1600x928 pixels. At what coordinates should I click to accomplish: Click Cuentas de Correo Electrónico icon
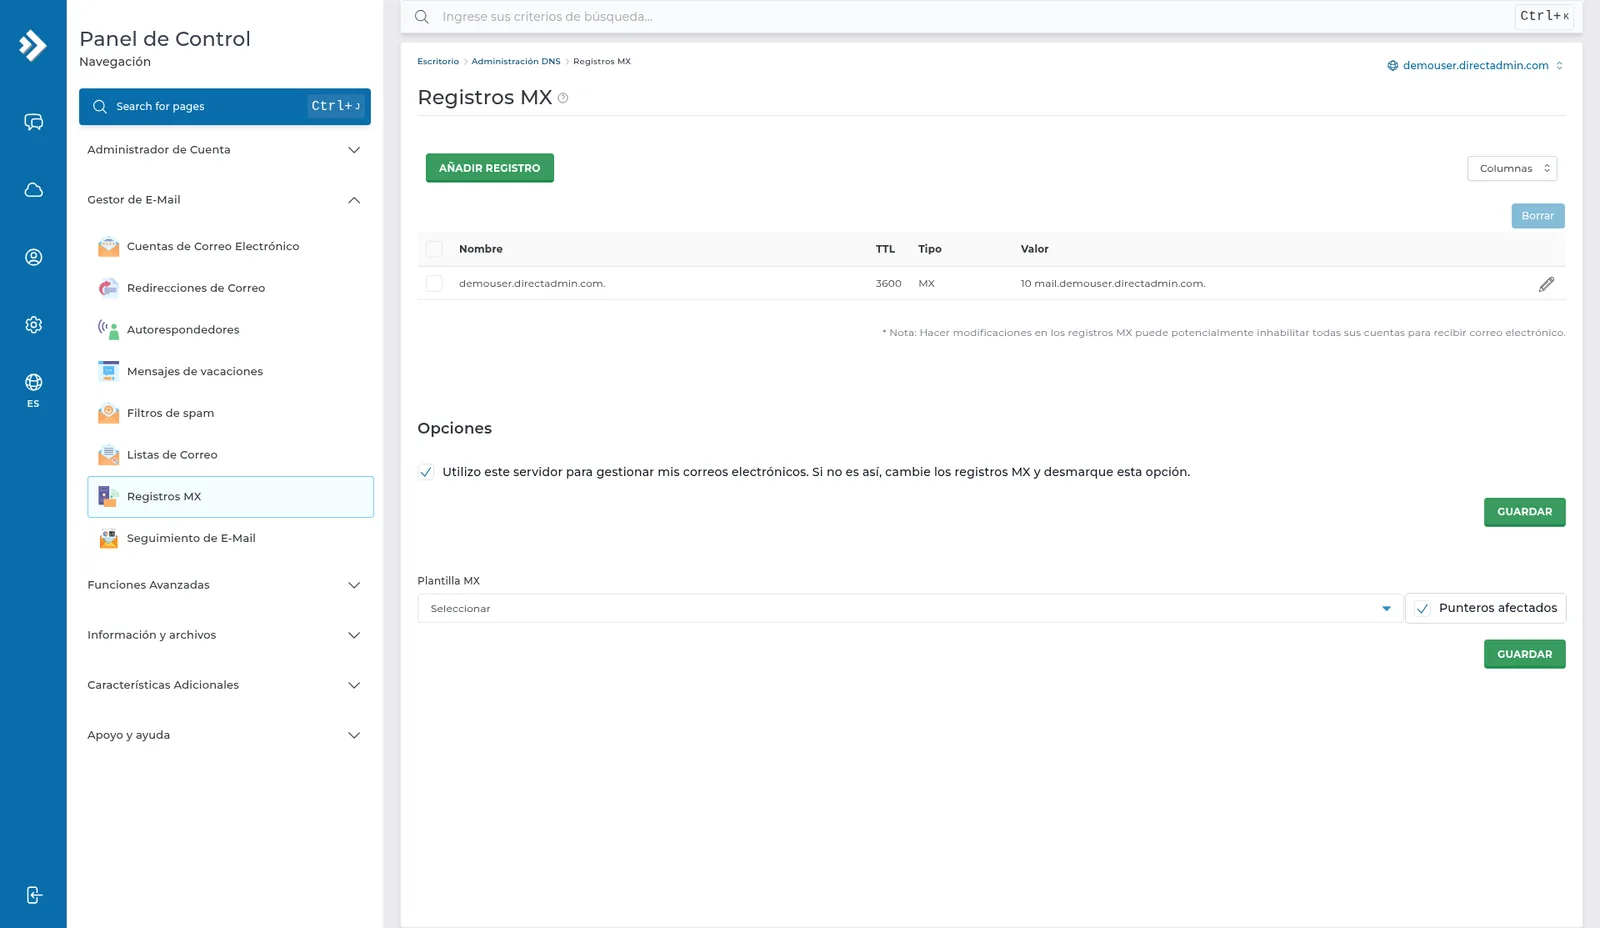[108, 246]
